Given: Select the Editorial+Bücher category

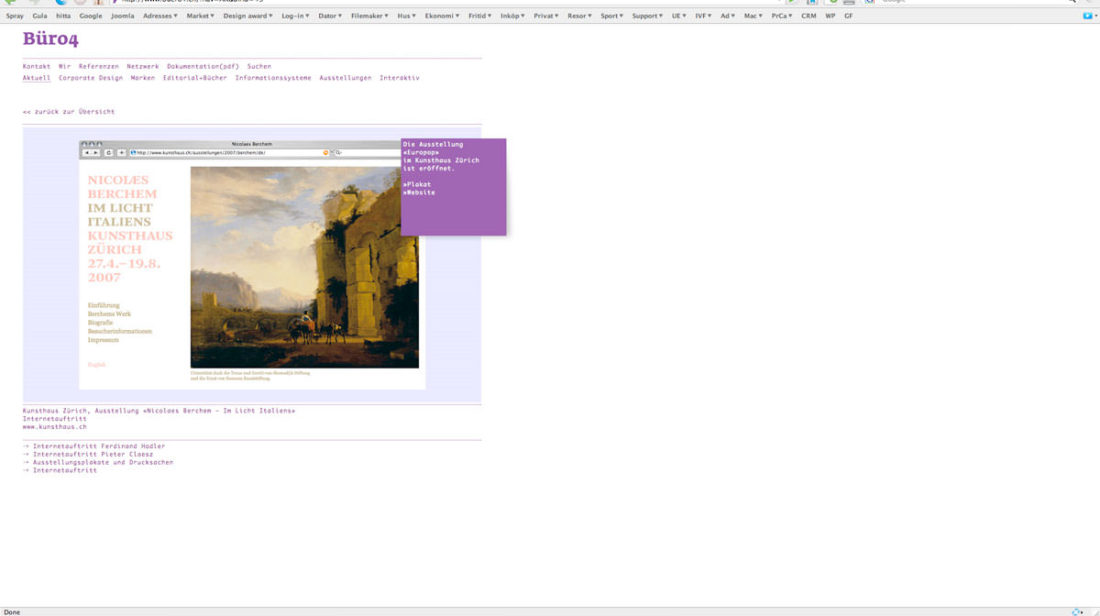Looking at the screenshot, I should [x=195, y=78].
